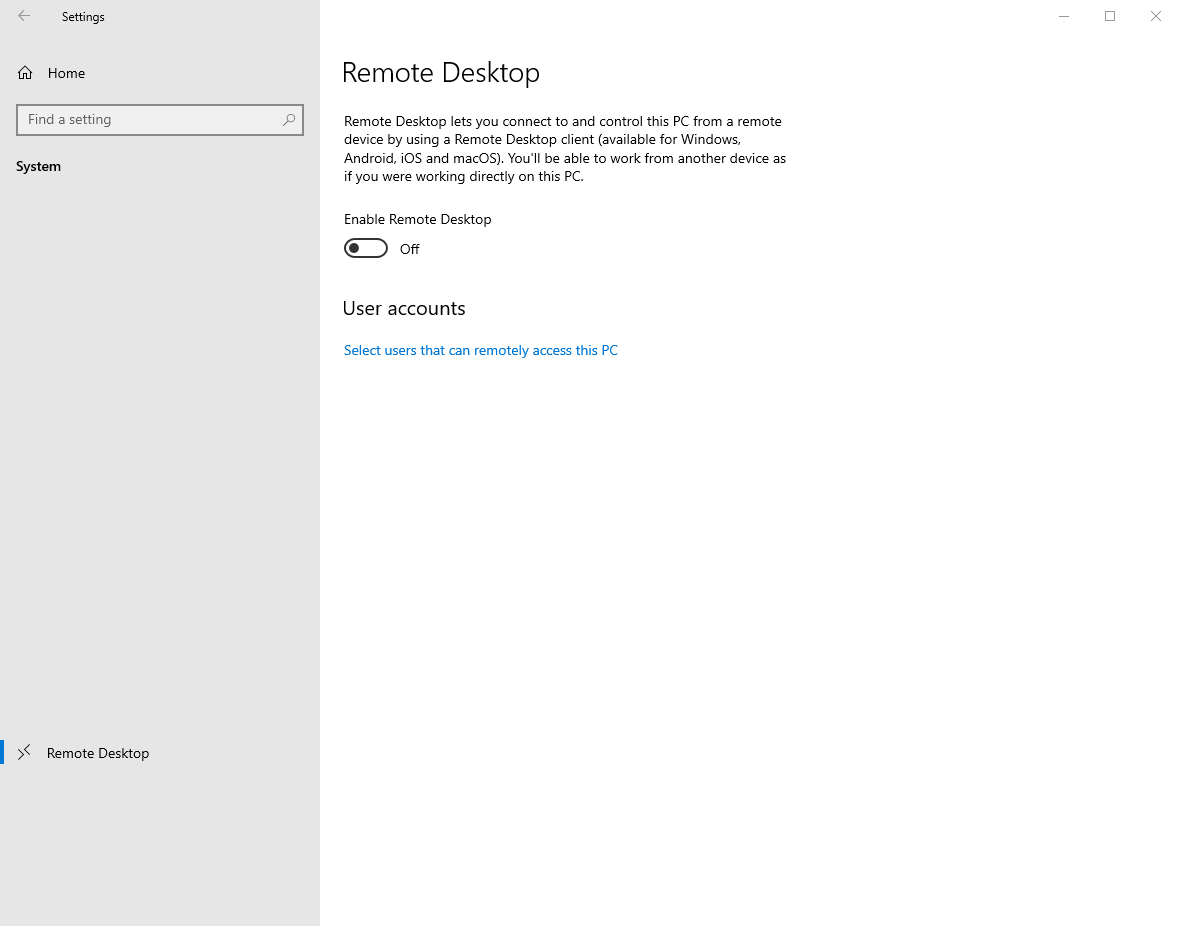Screen dimensions: 1179x926
Task: Go back using the back arrow
Action: [24, 16]
